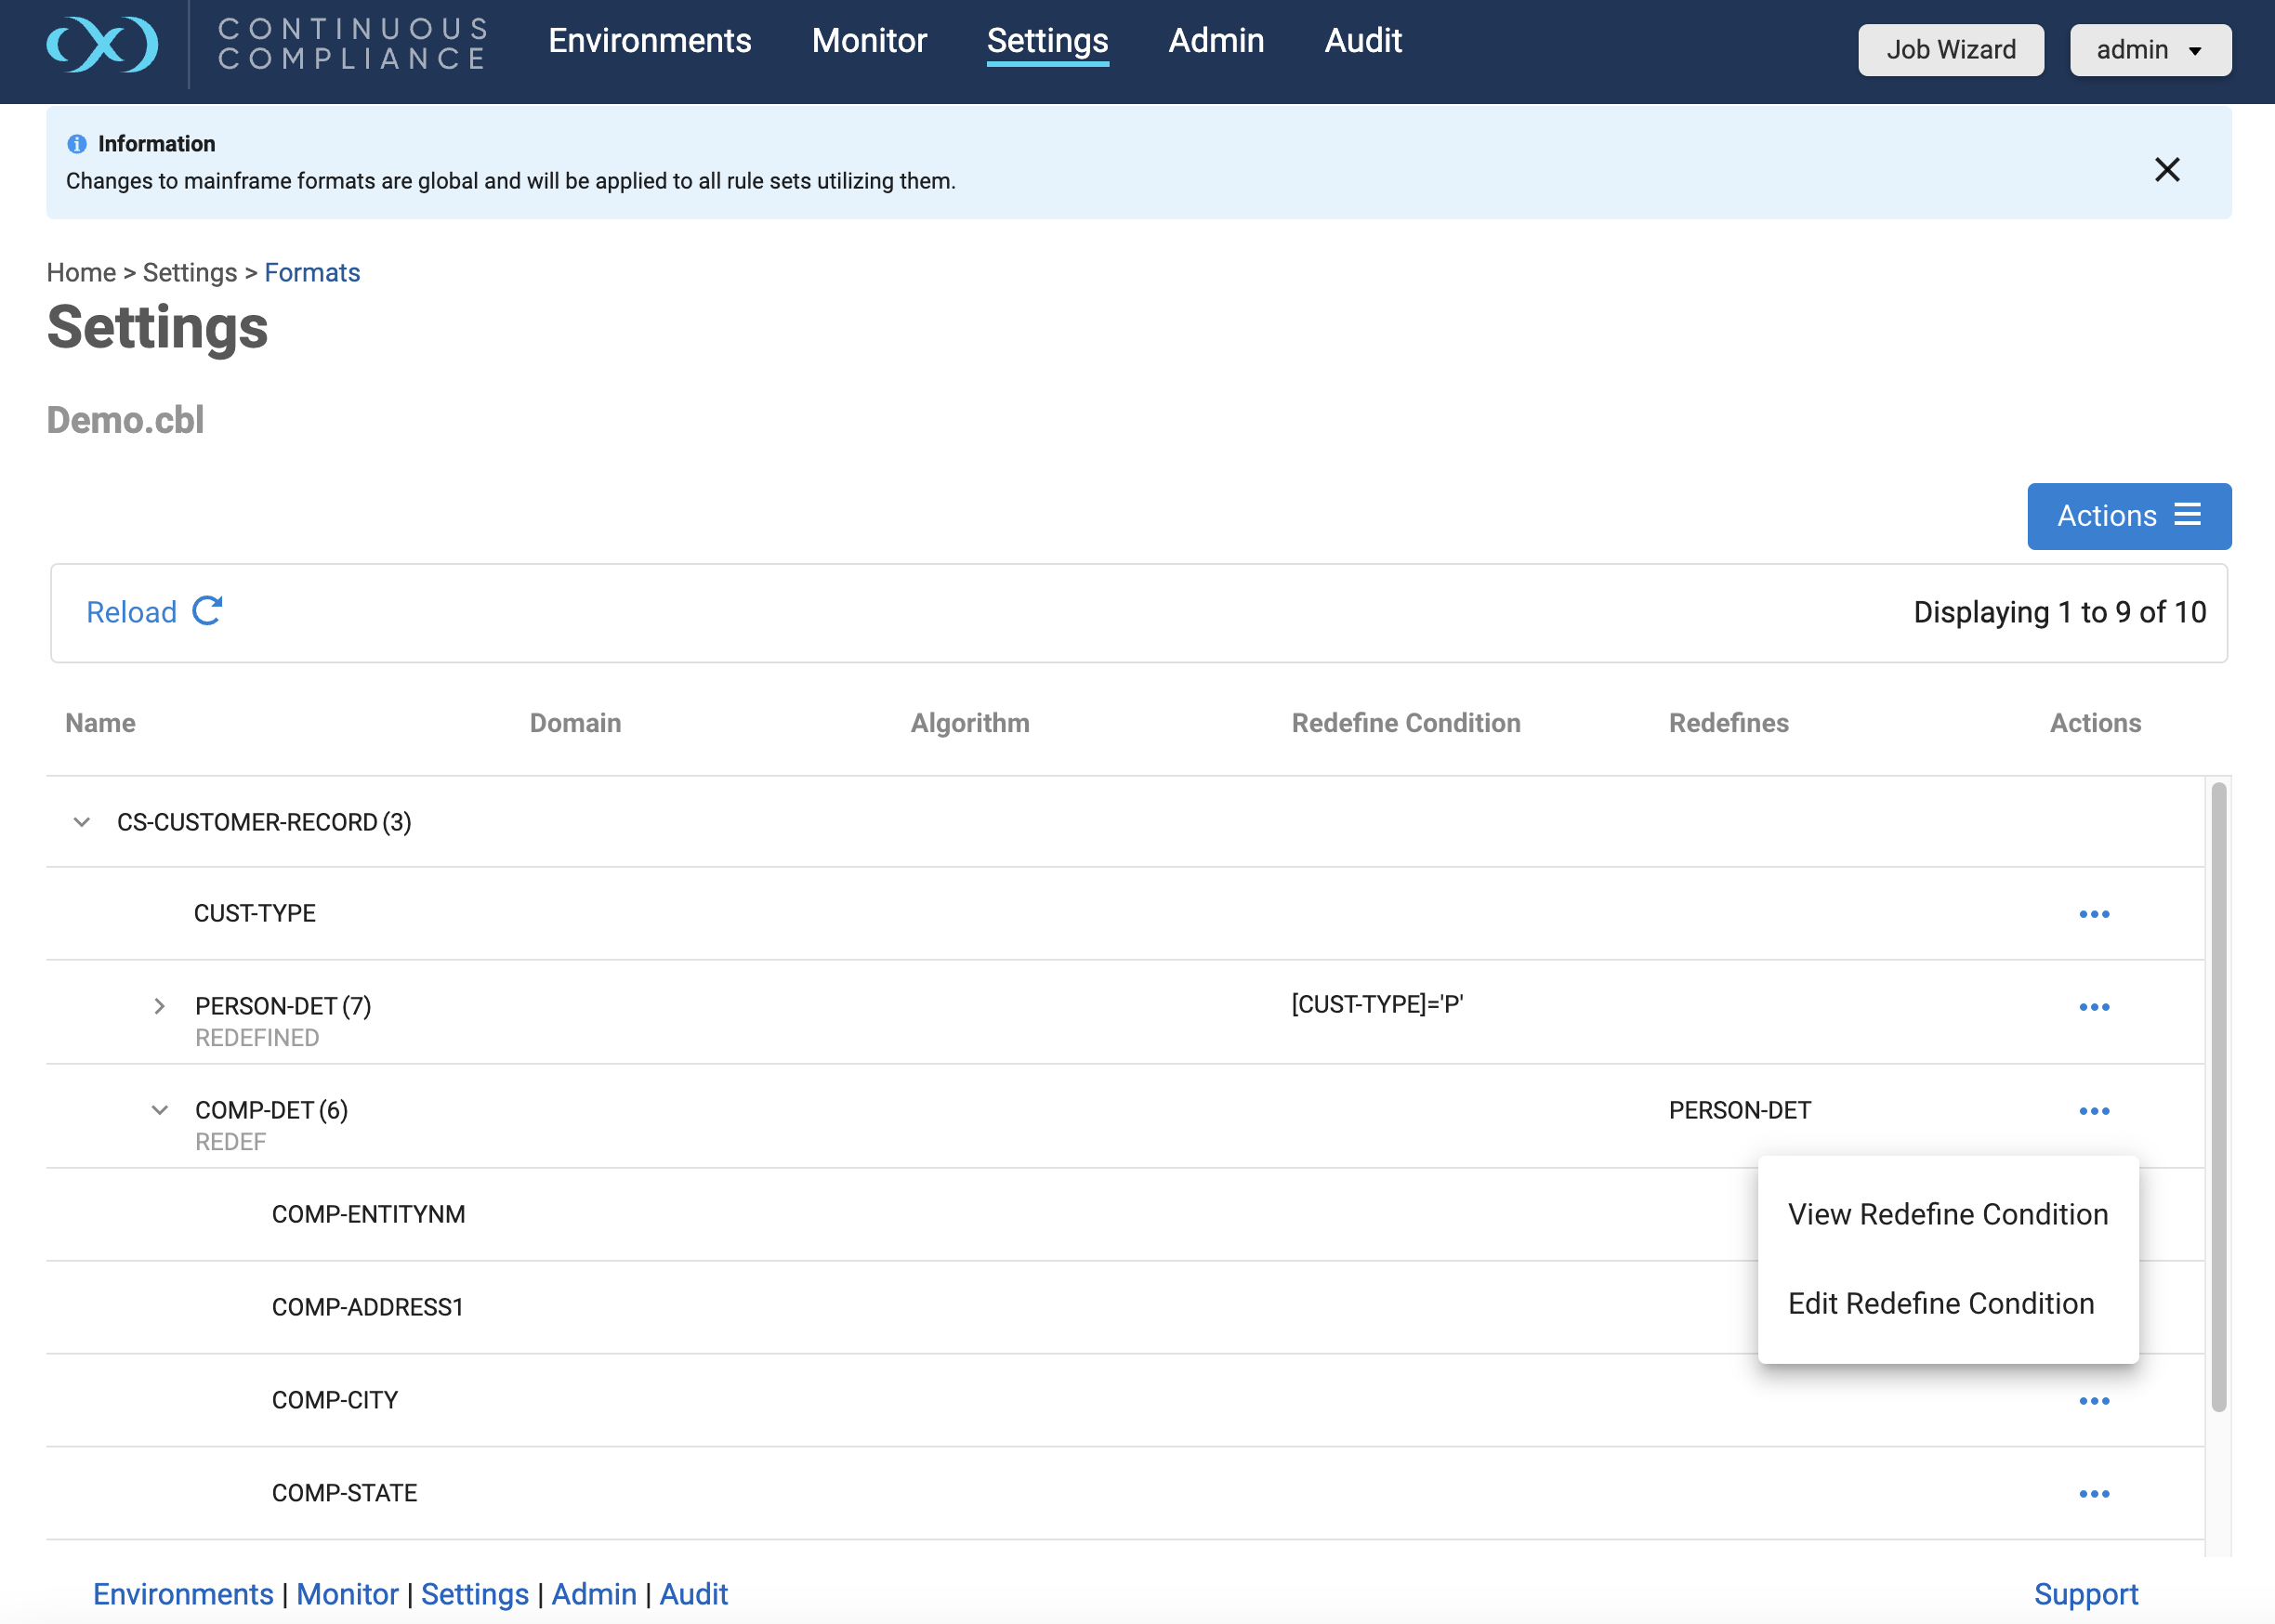This screenshot has height=1624, width=2275.
Task: Open the admin user dropdown
Action: coord(2149,50)
